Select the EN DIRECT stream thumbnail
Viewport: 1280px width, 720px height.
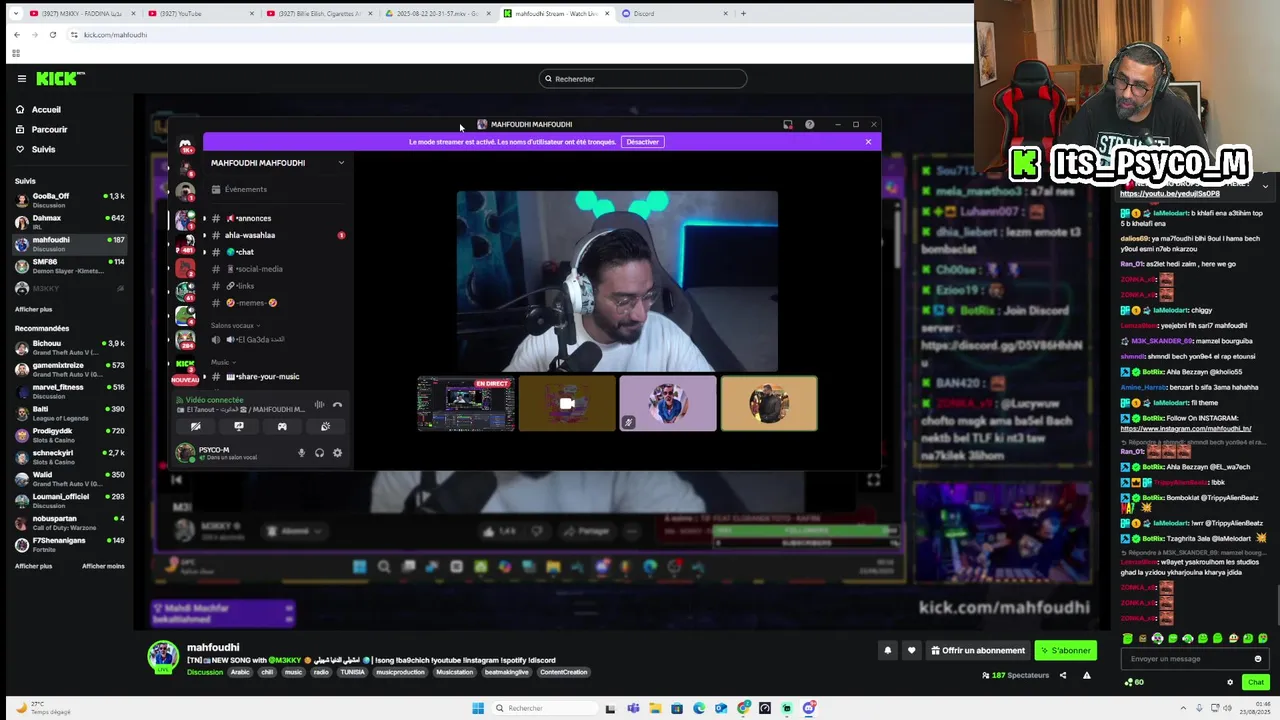click(x=466, y=404)
